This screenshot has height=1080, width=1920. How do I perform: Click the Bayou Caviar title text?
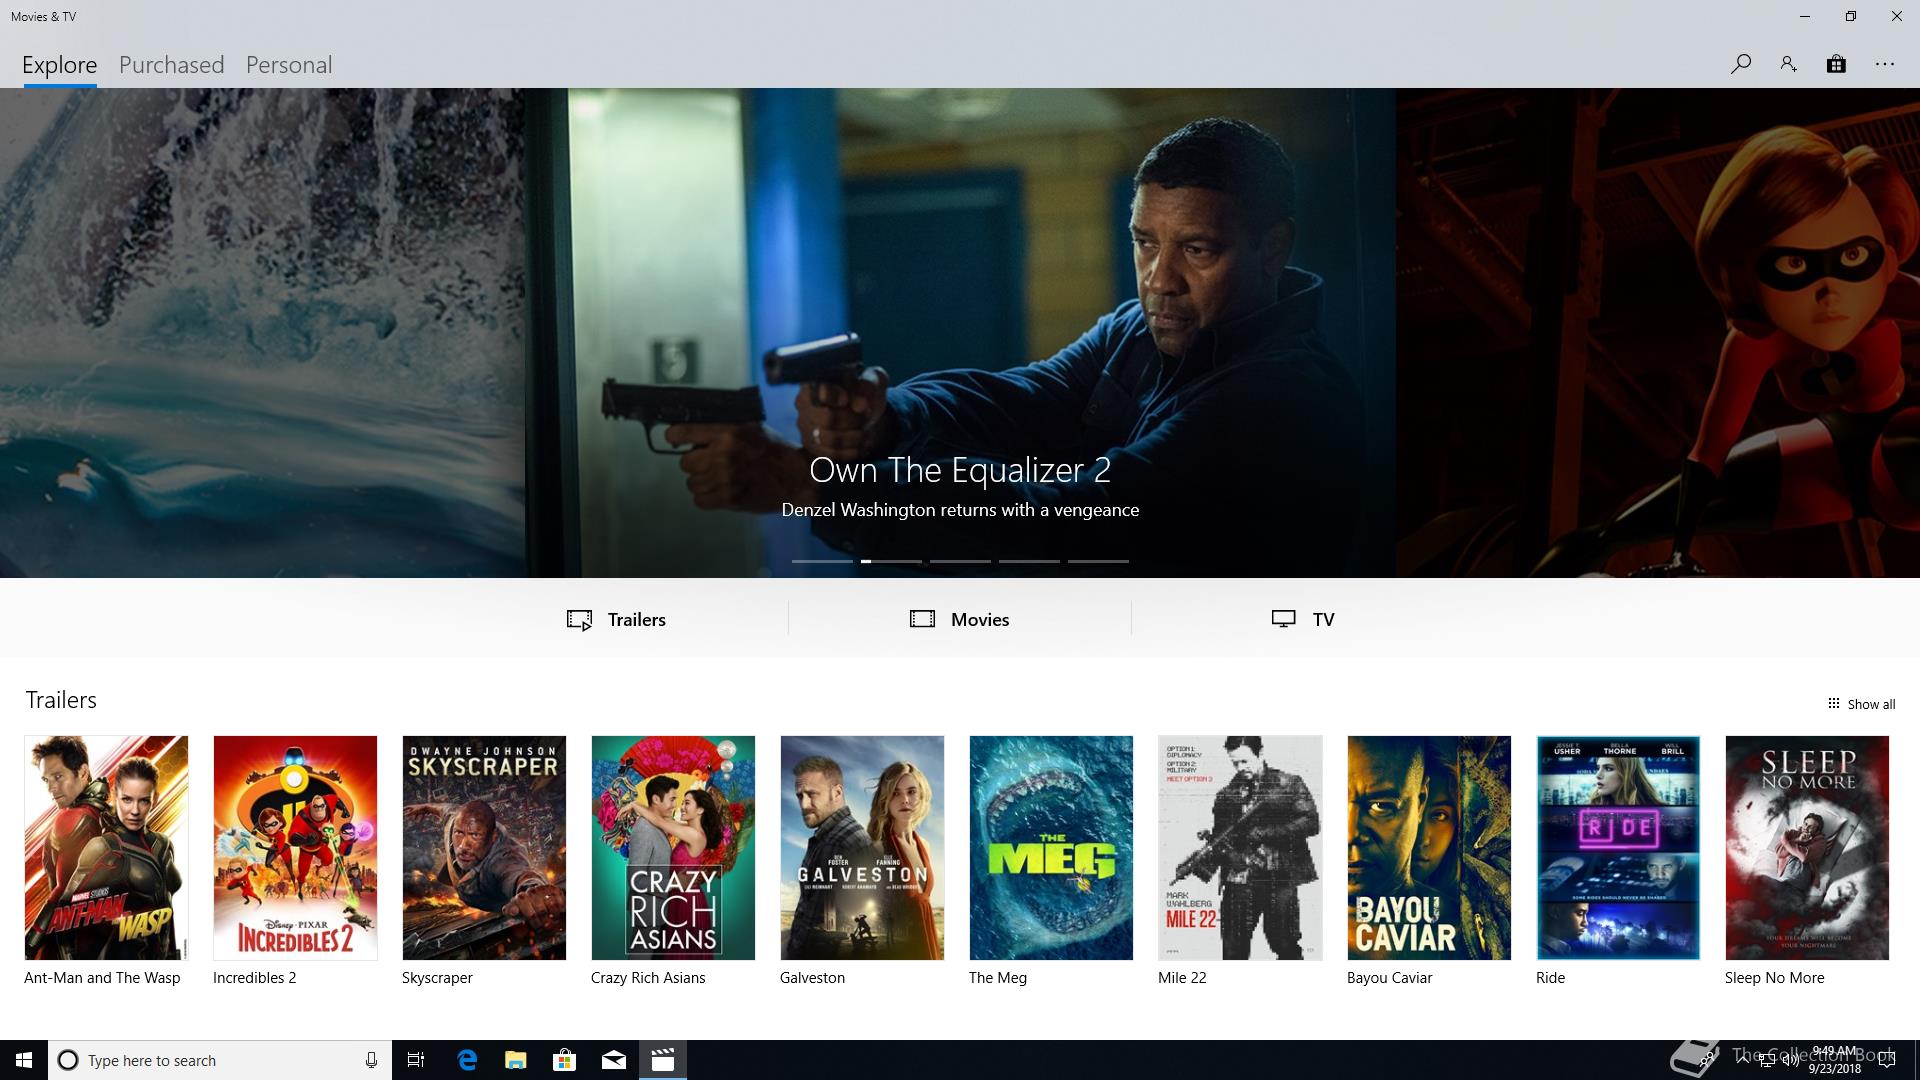click(1389, 978)
